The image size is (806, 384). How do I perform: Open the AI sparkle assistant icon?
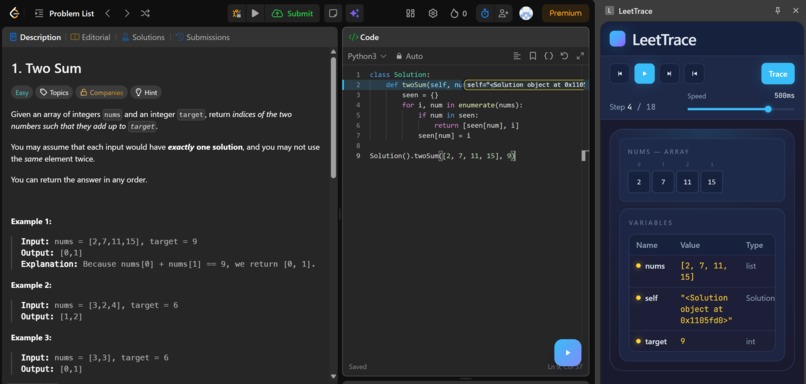coord(355,14)
